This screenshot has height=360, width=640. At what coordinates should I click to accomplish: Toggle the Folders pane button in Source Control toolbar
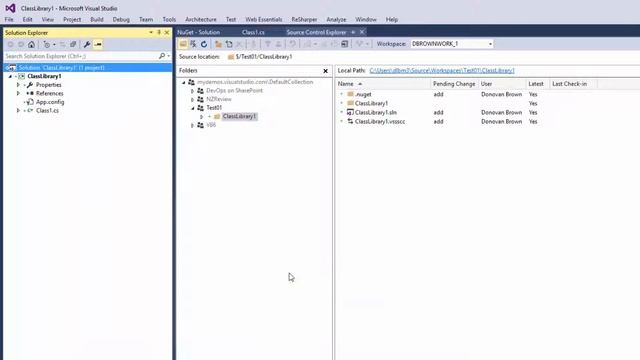pos(183,44)
